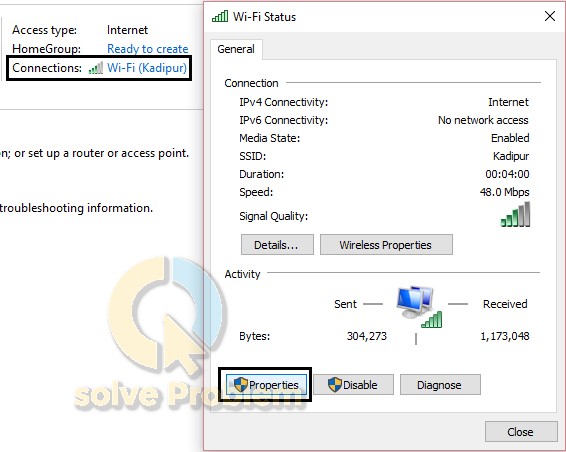Click the Wi-Fi (Kadipur) connection link
This screenshot has width=566, height=452.
point(147,68)
